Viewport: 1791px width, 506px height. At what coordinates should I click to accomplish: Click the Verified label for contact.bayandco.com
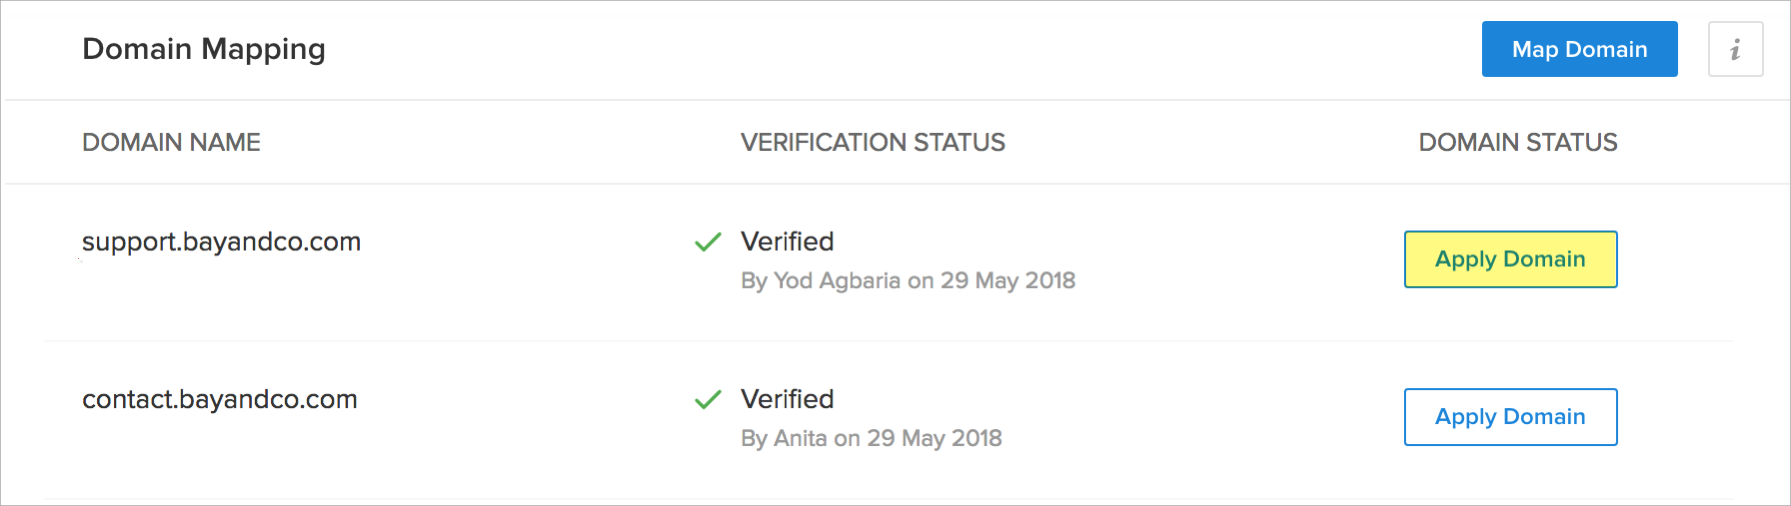787,400
